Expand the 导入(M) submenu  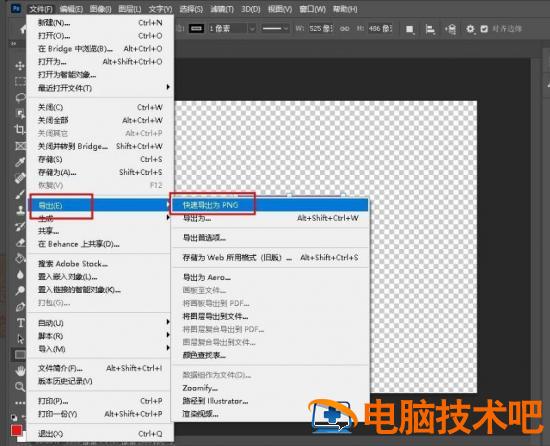click(x=168, y=348)
